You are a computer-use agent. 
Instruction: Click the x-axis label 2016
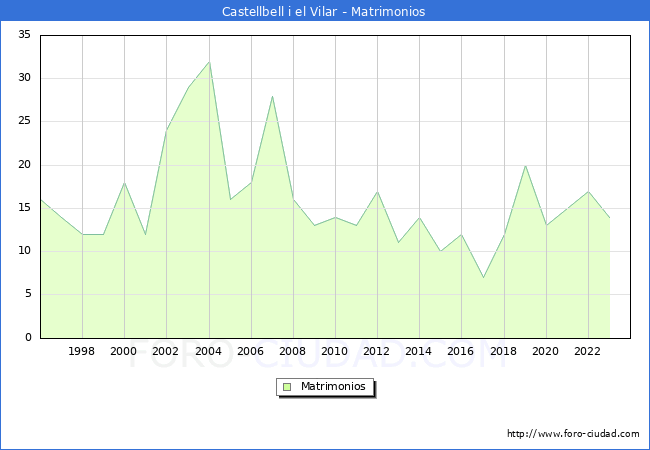click(x=461, y=351)
